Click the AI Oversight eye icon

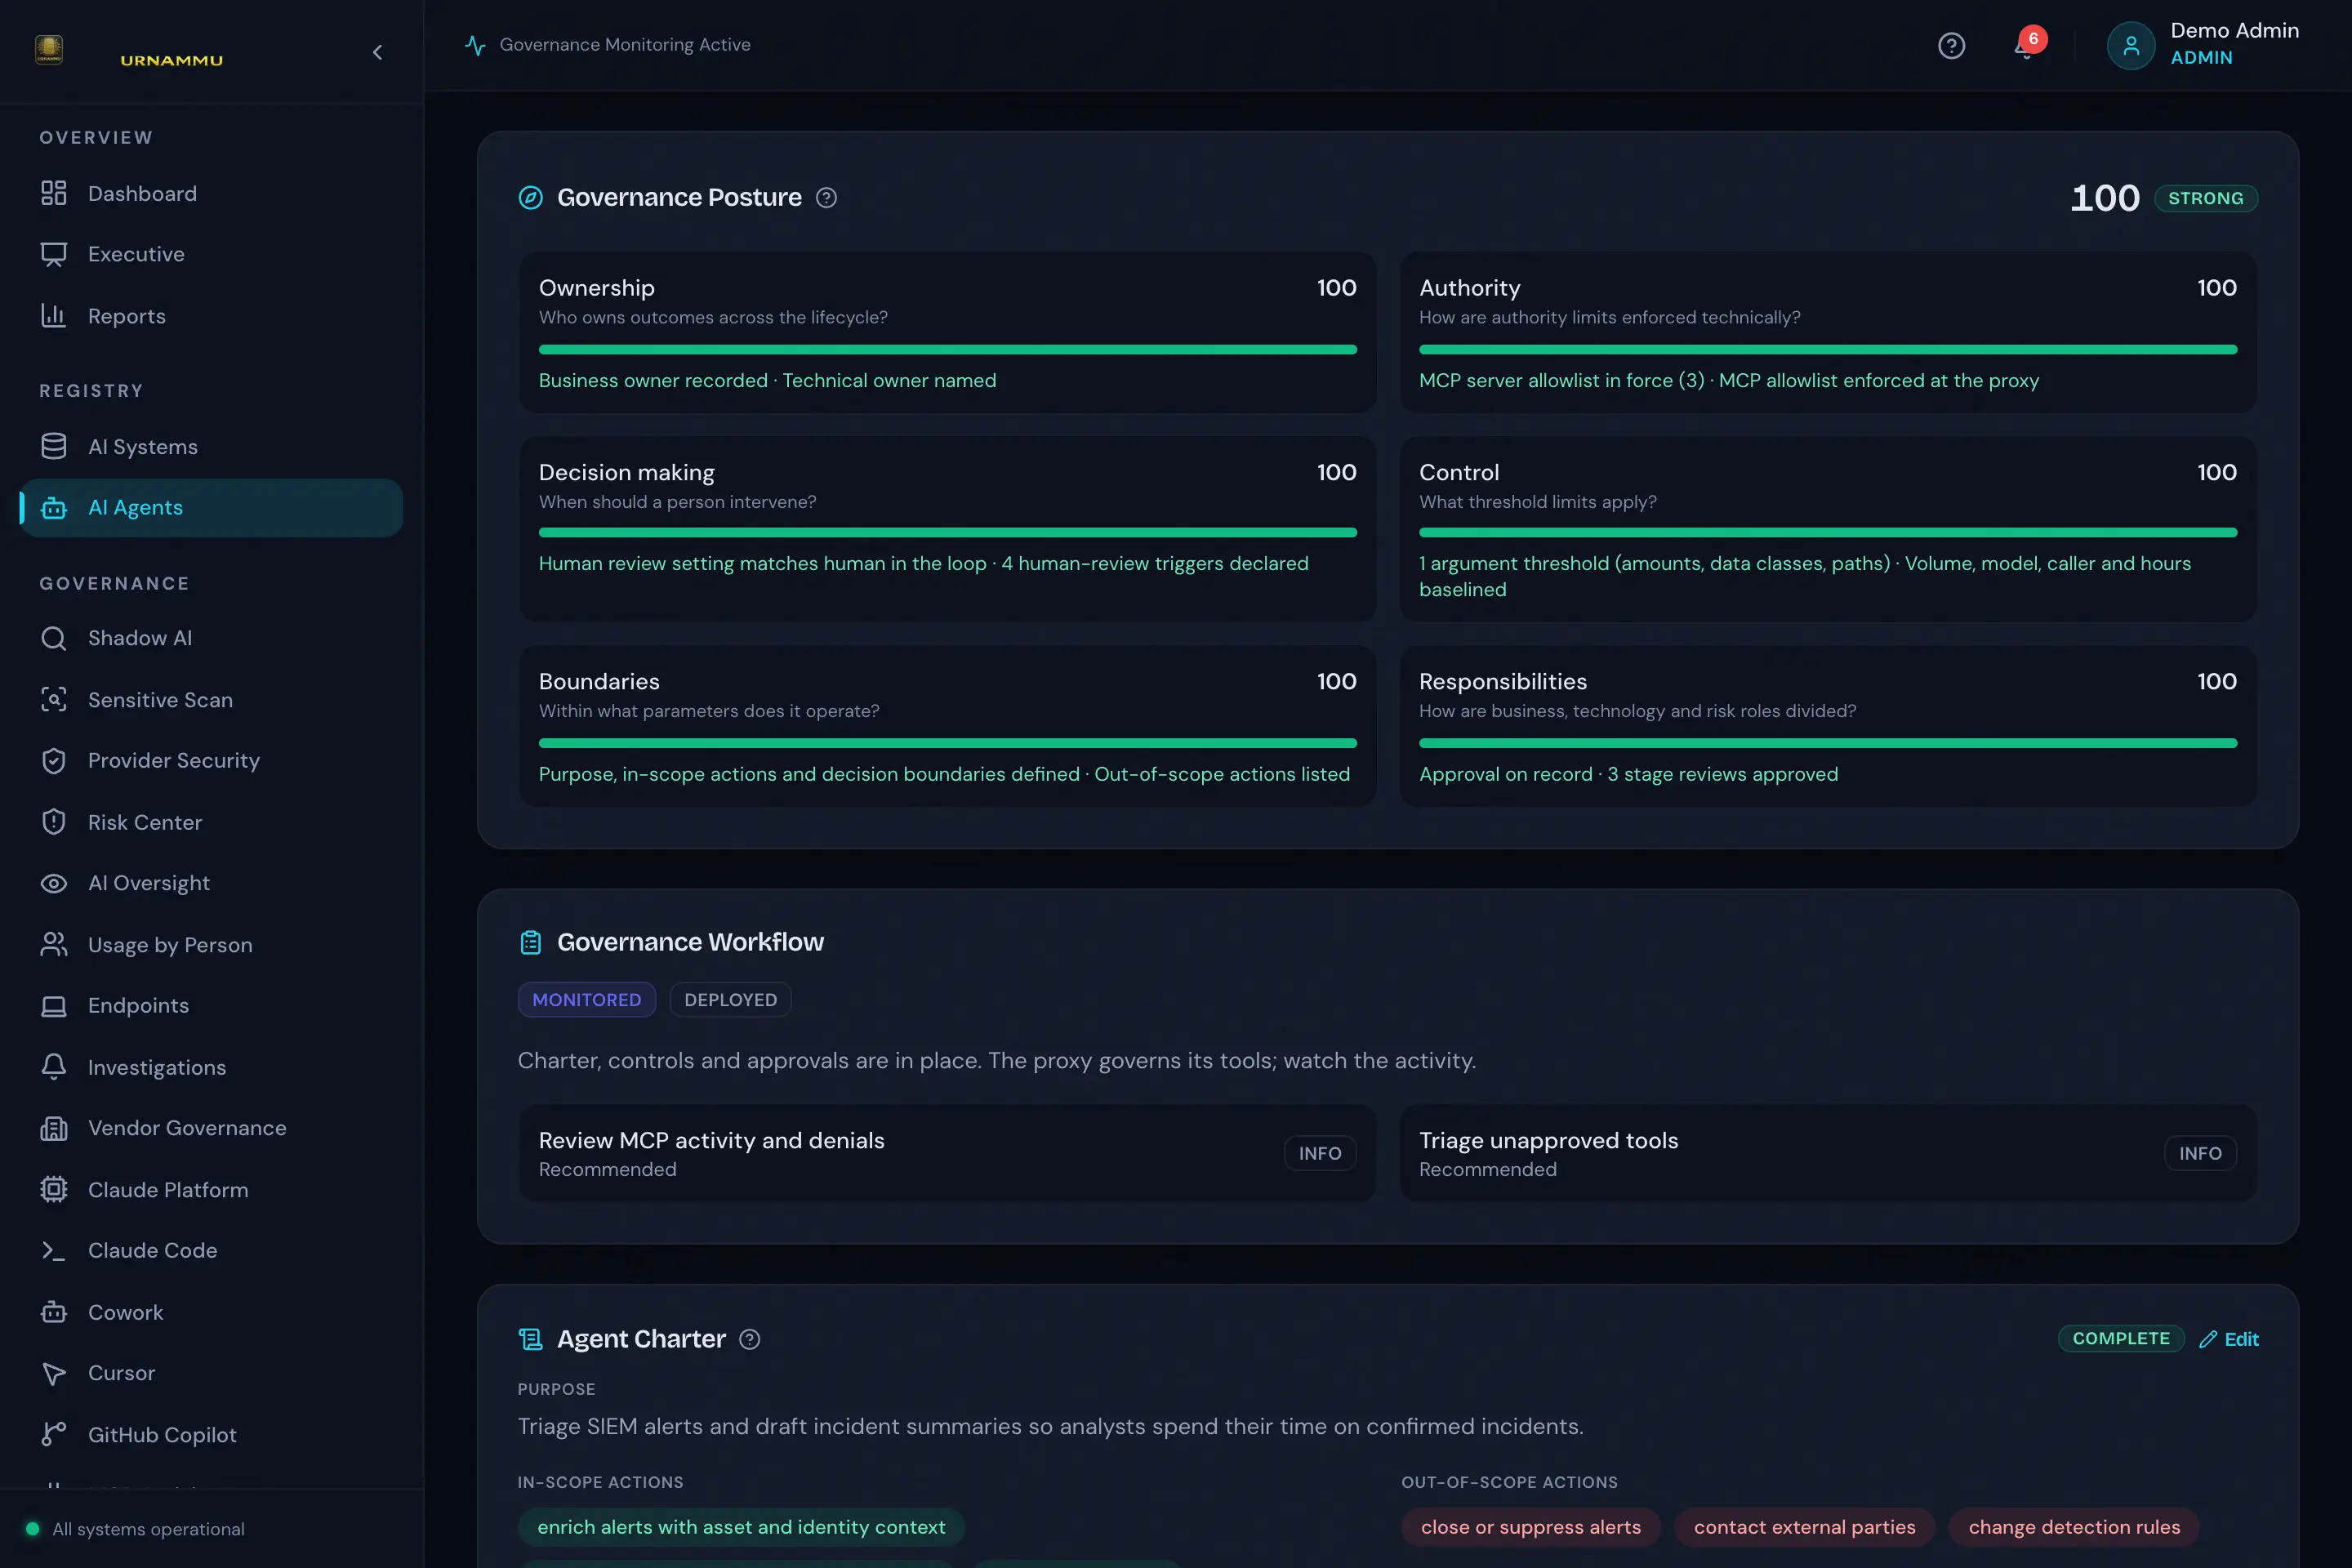click(54, 883)
